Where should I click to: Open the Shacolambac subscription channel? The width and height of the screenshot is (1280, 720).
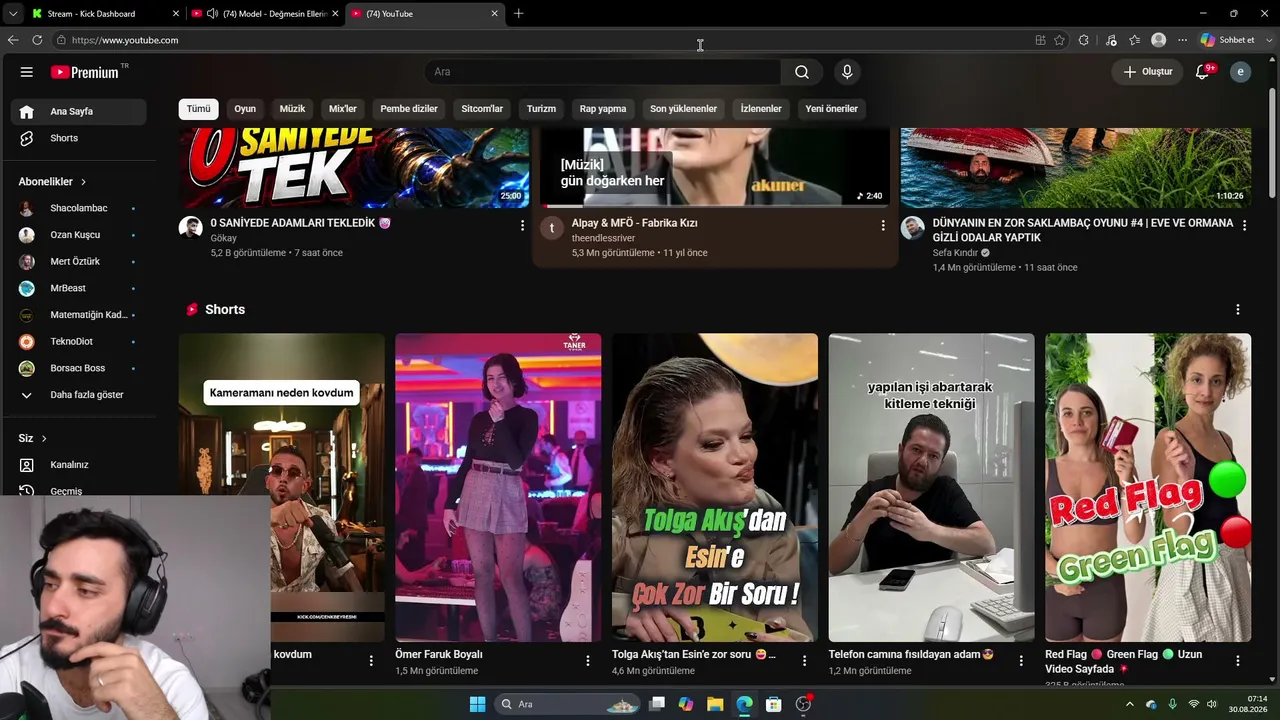point(78,208)
